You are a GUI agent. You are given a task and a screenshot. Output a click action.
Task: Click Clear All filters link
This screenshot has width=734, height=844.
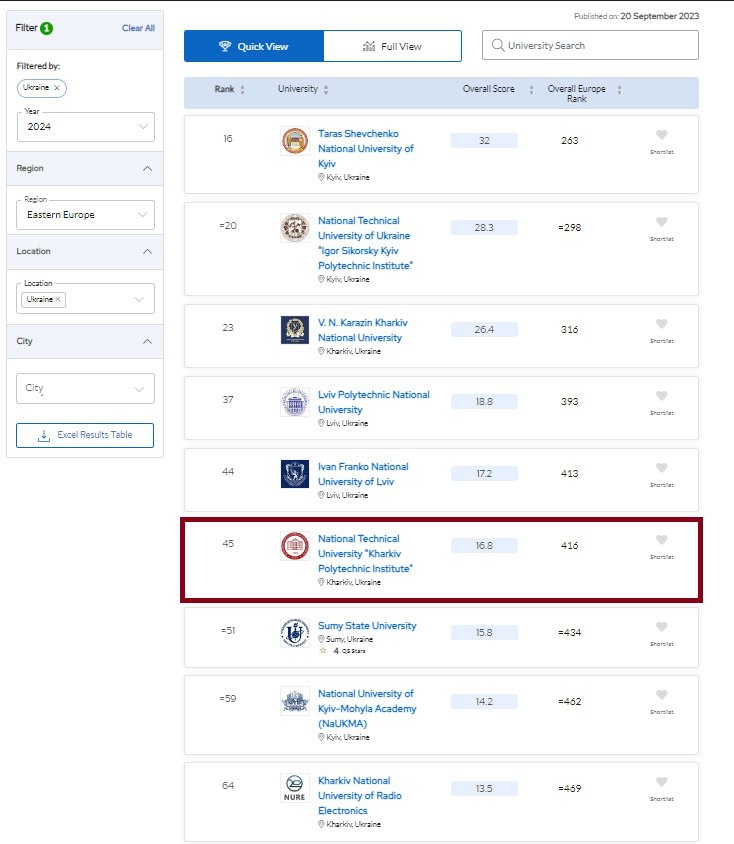coord(138,28)
